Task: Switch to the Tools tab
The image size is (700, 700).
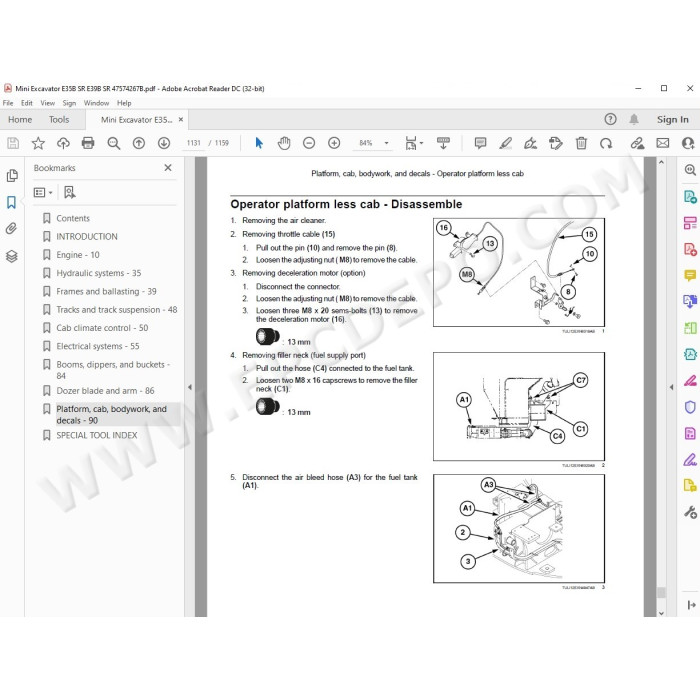Action: [x=59, y=120]
